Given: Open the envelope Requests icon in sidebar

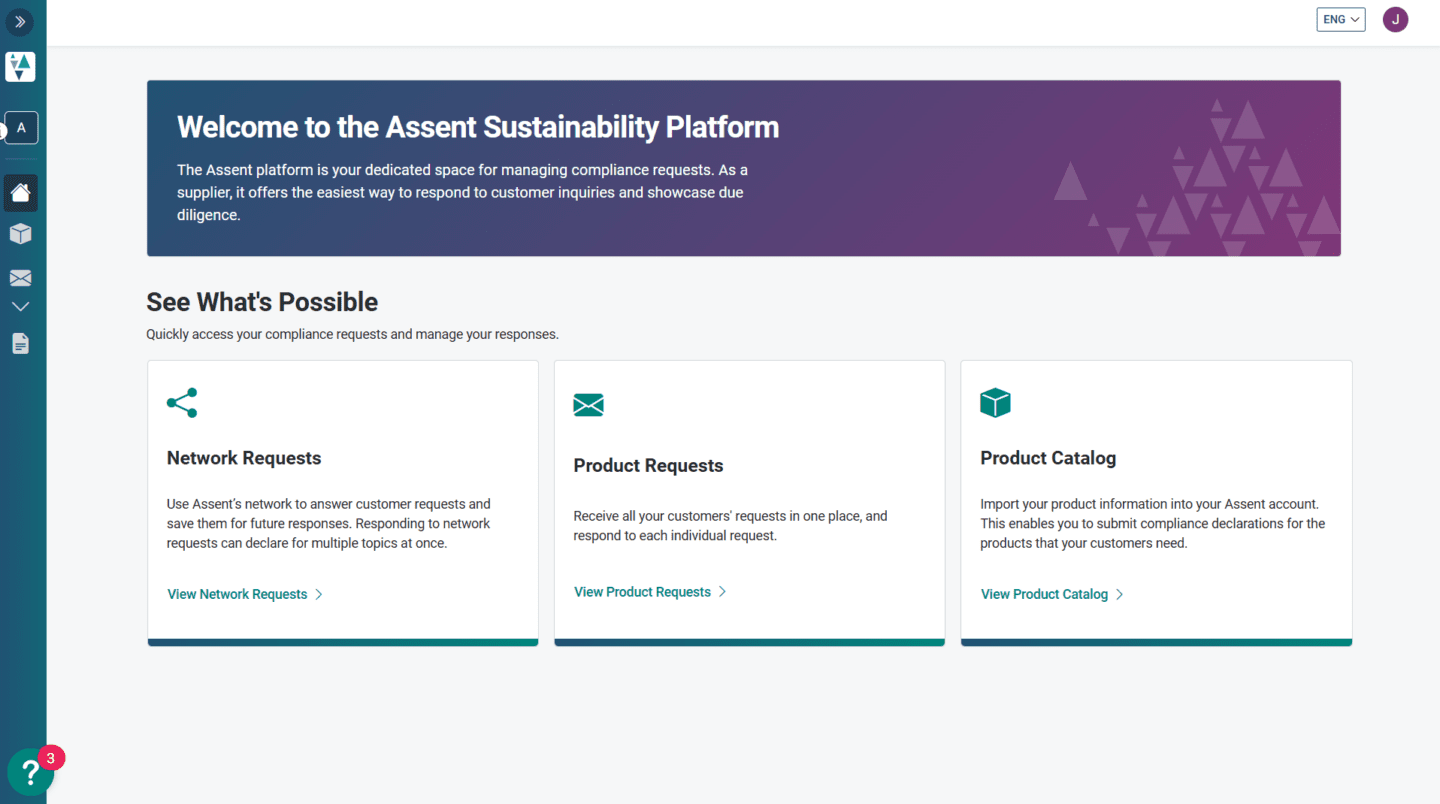Looking at the screenshot, I should [x=21, y=278].
